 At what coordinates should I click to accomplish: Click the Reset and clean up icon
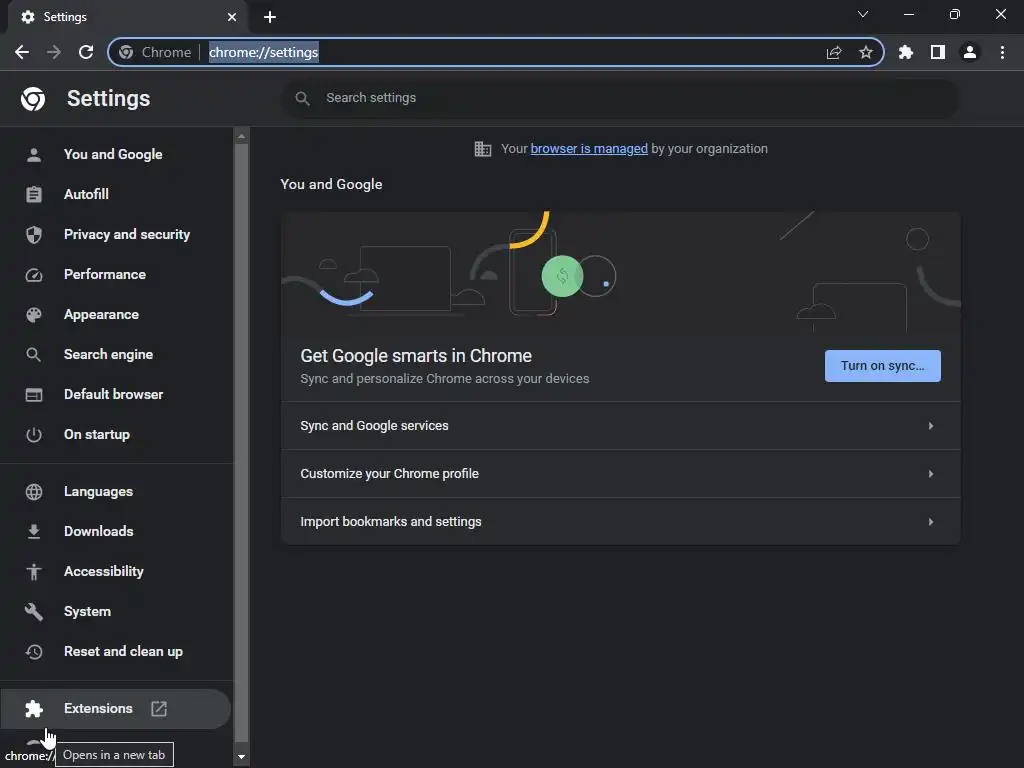pos(34,652)
